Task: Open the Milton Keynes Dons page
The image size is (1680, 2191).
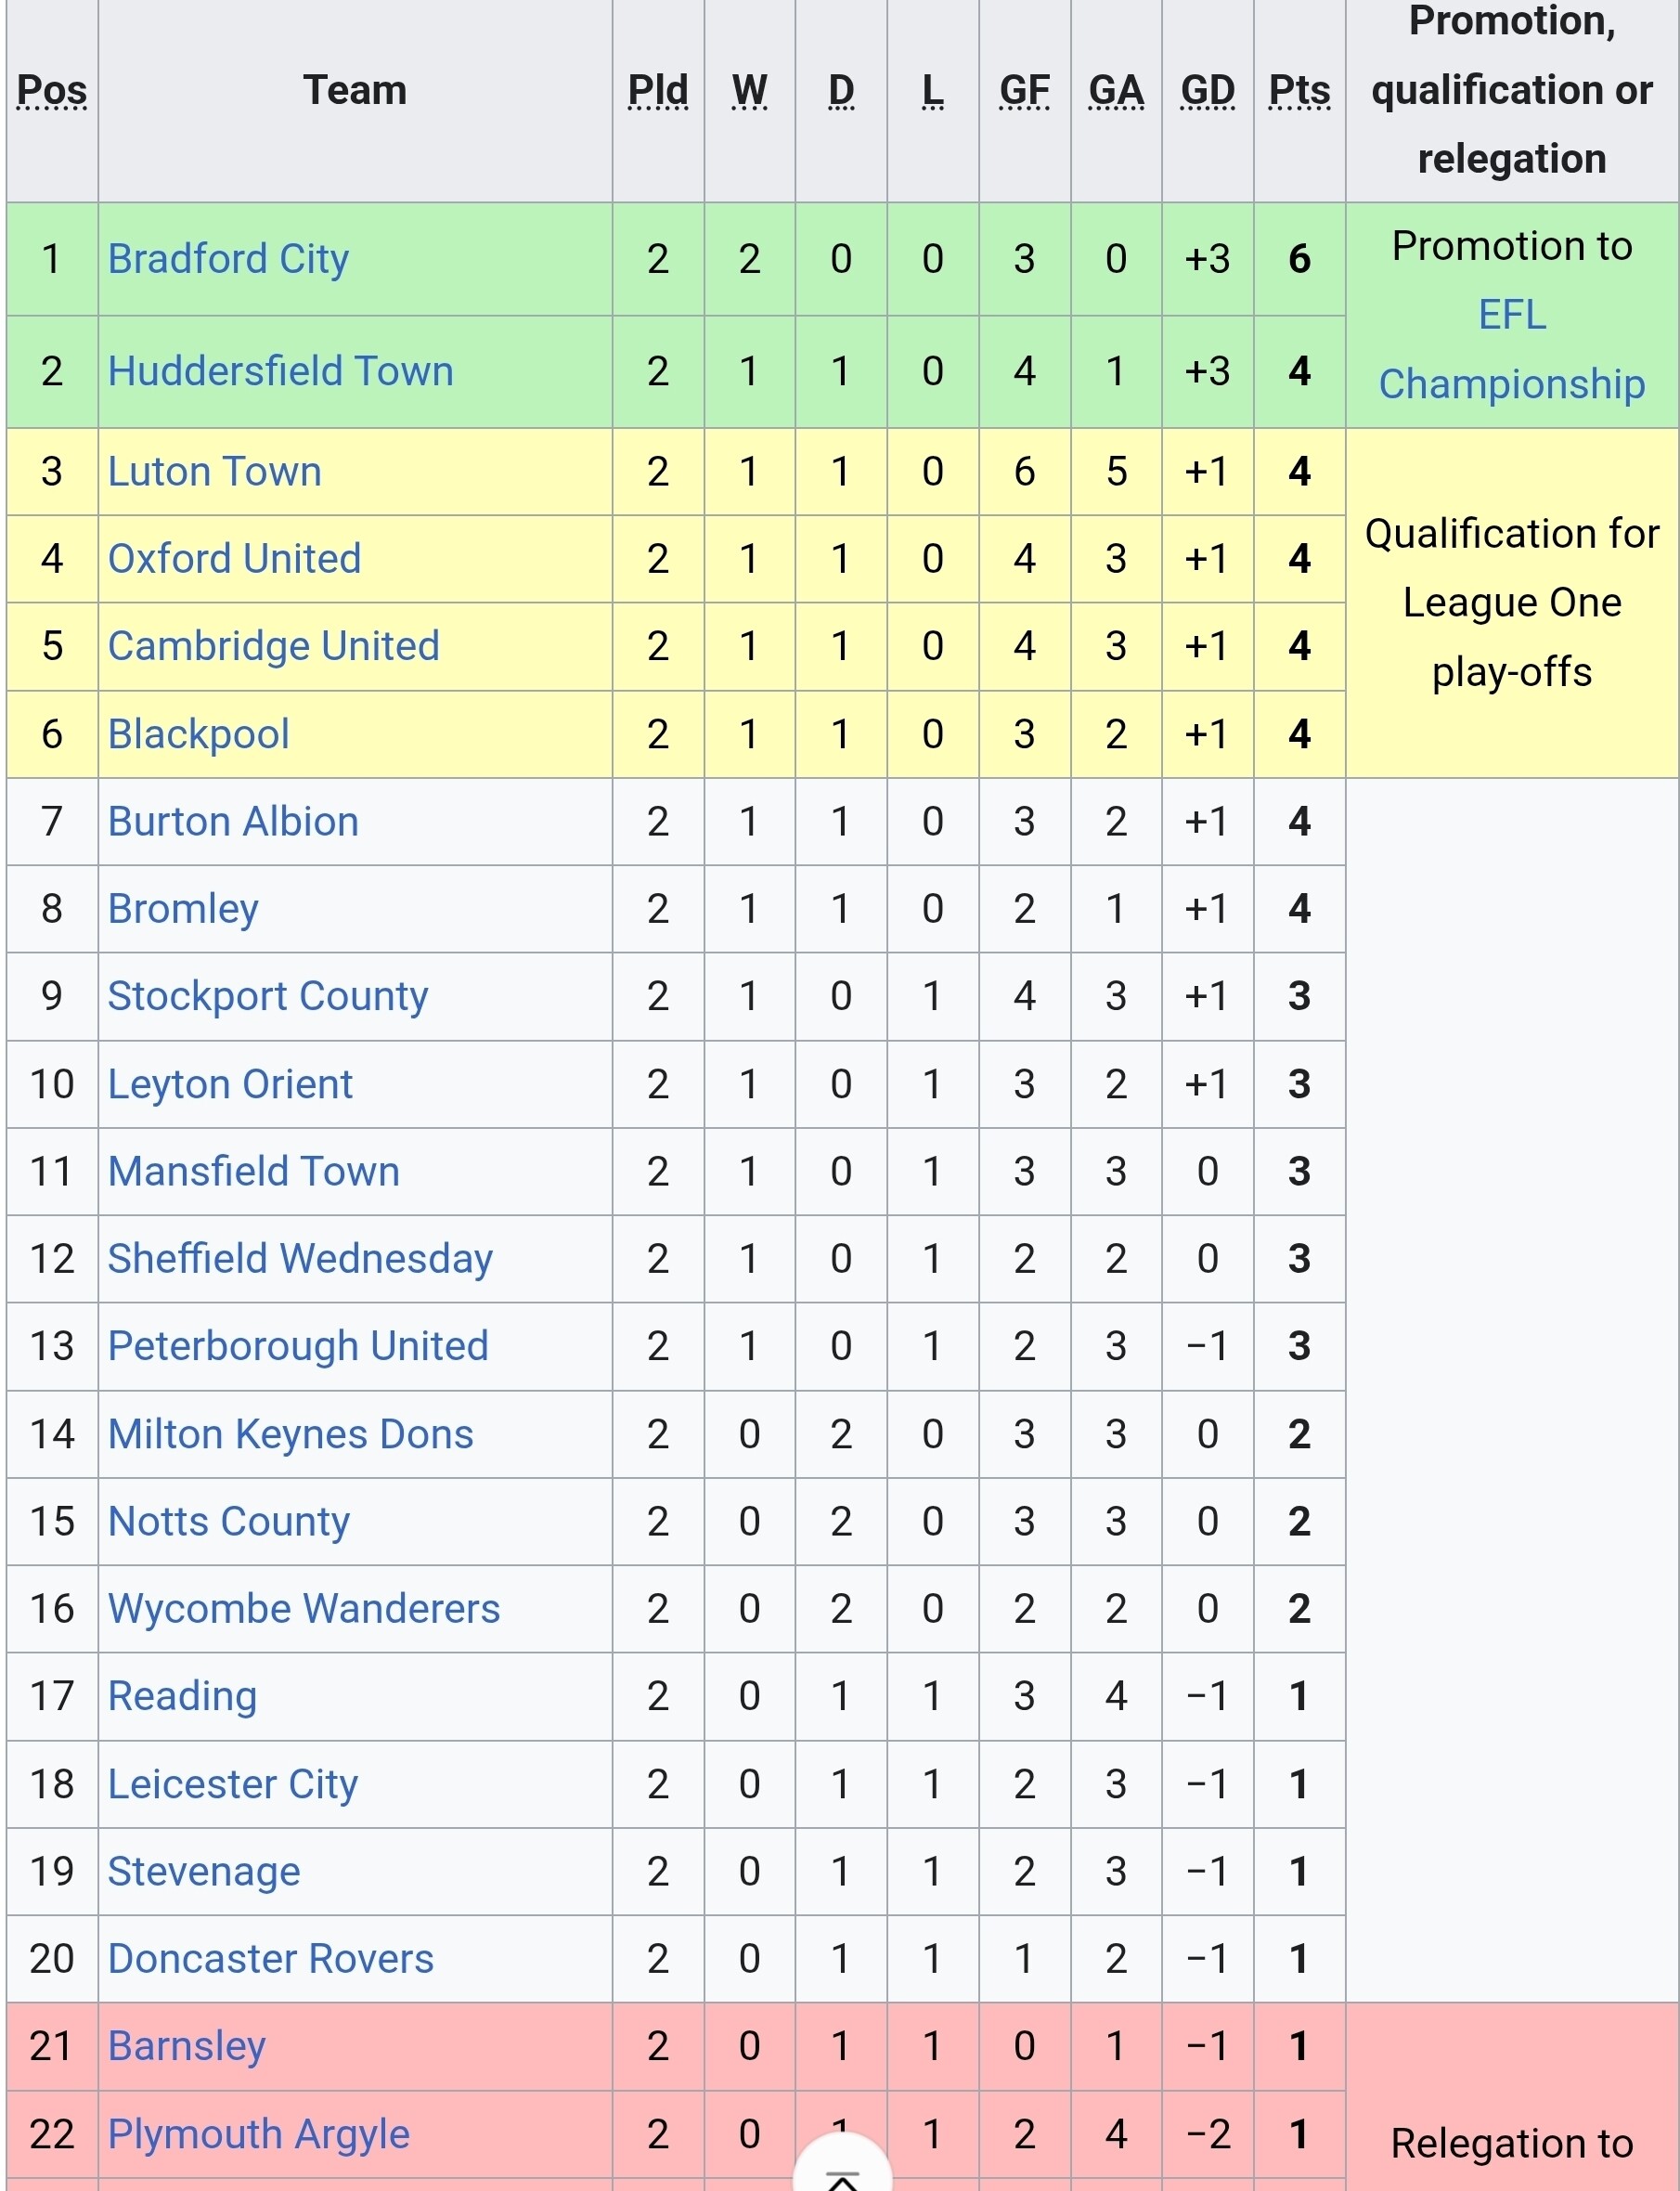Action: [291, 1434]
